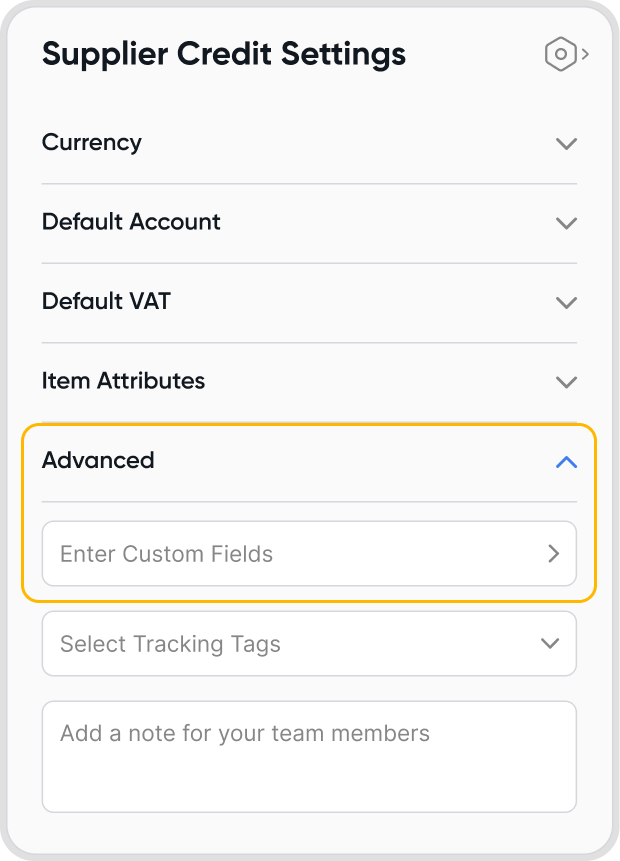Open the Default Account row label
The height and width of the screenshot is (861, 620).
131,222
